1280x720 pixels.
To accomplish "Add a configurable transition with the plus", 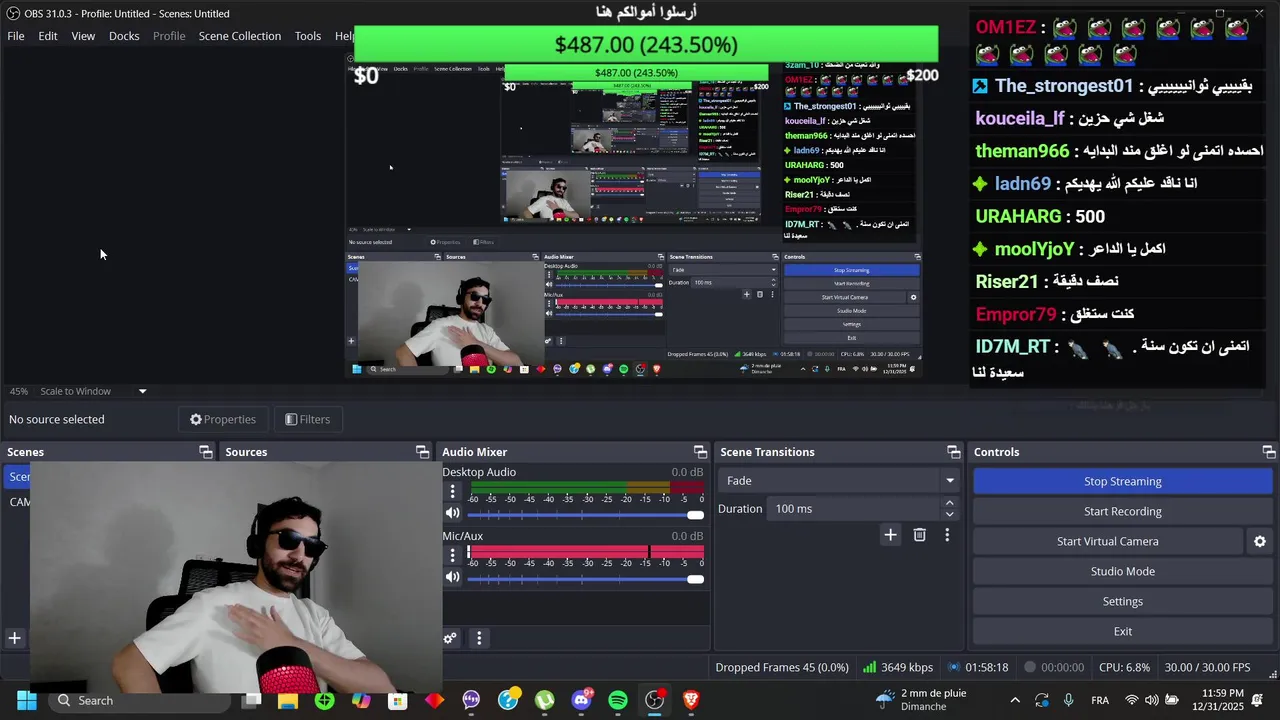I will coord(890,535).
